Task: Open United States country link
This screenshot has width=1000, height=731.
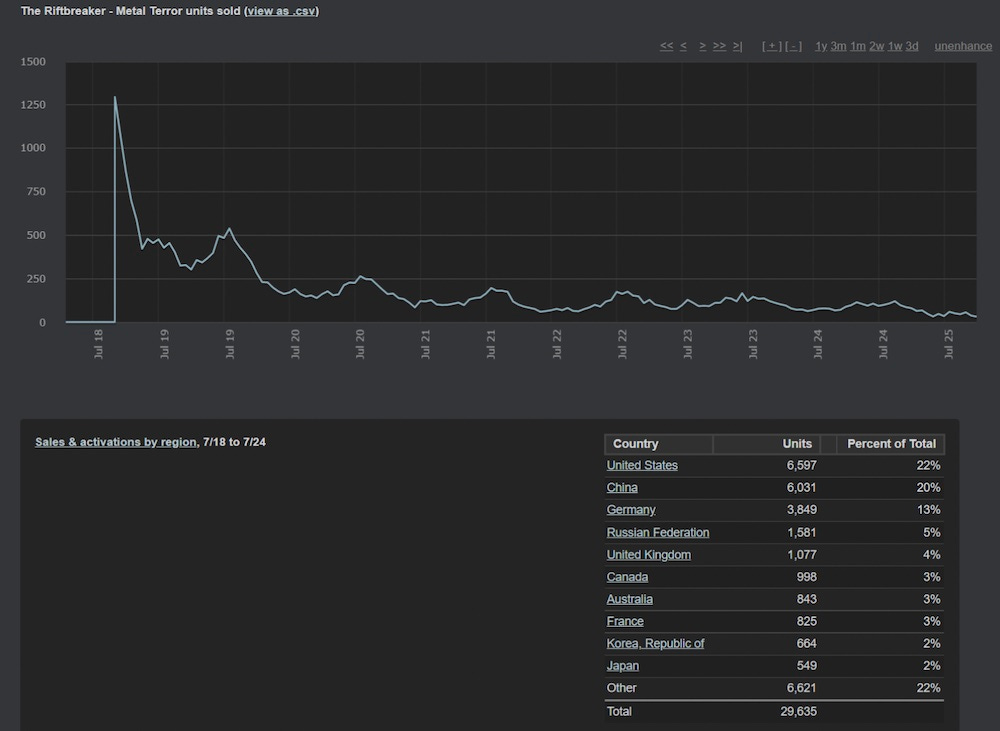Action: (x=642, y=465)
